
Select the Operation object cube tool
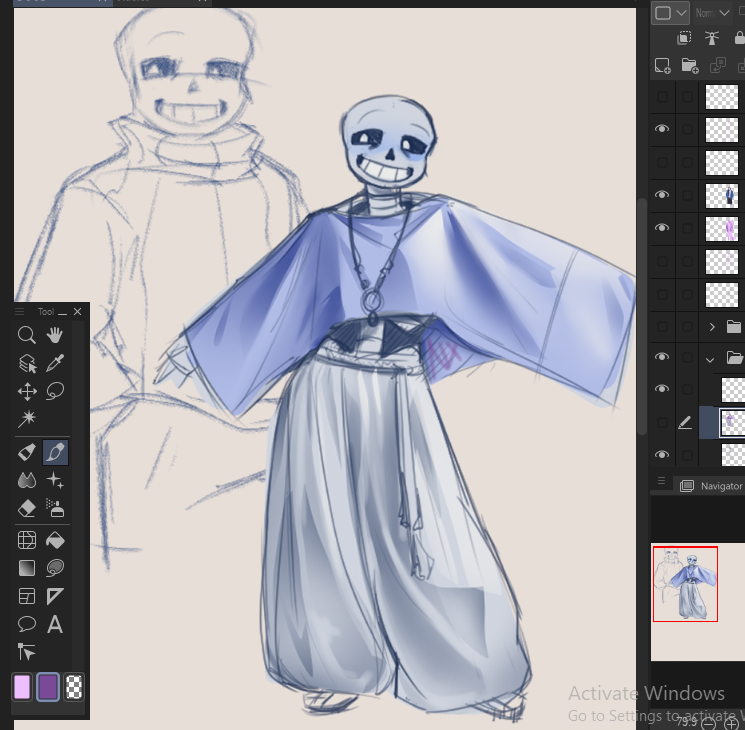(x=27, y=364)
